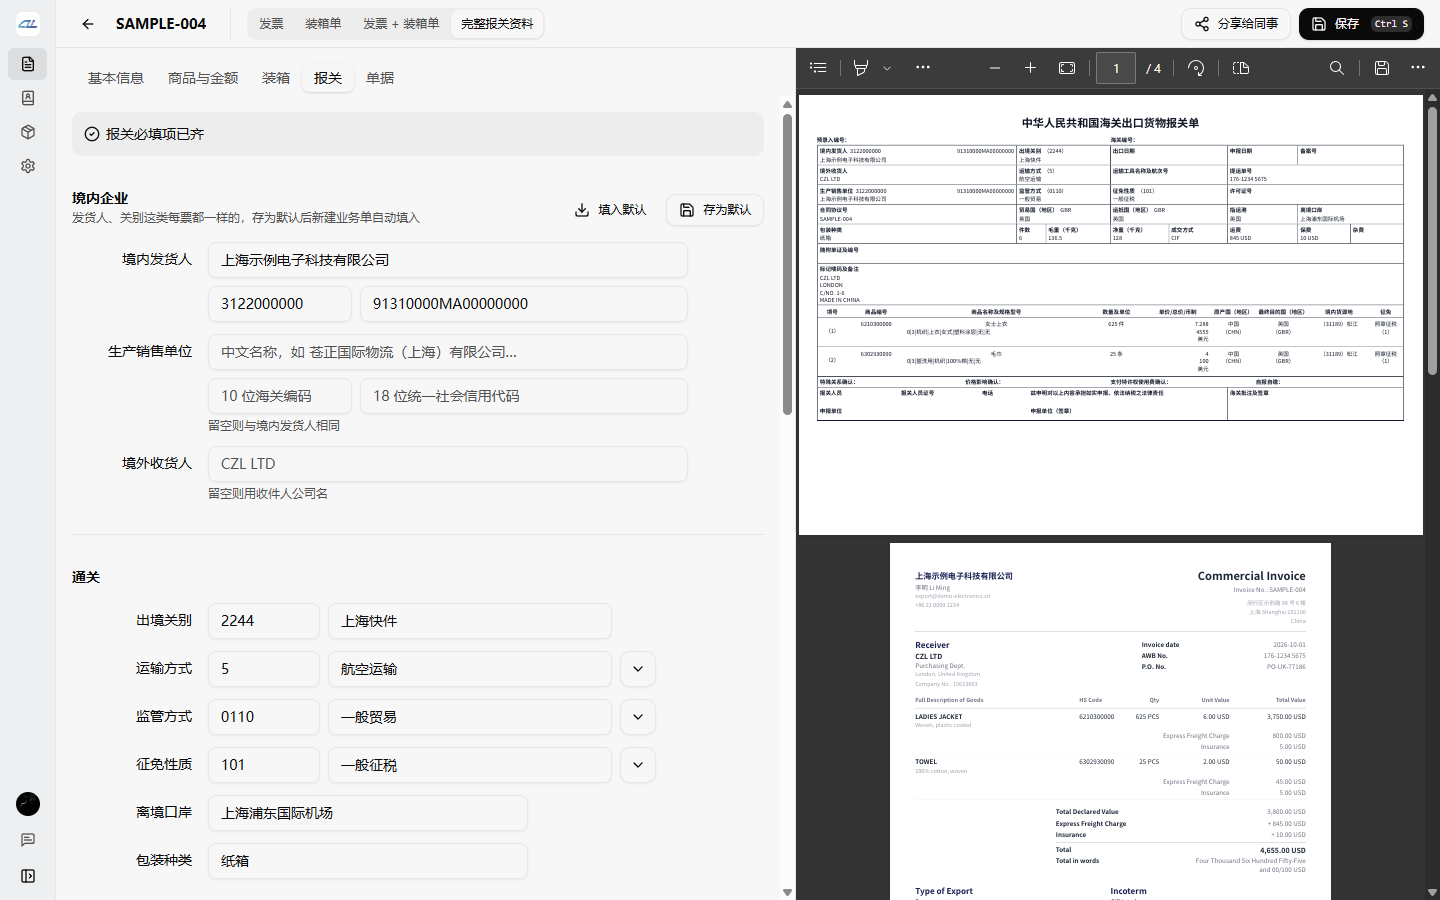Go to the 单据 section tab

pos(380,78)
